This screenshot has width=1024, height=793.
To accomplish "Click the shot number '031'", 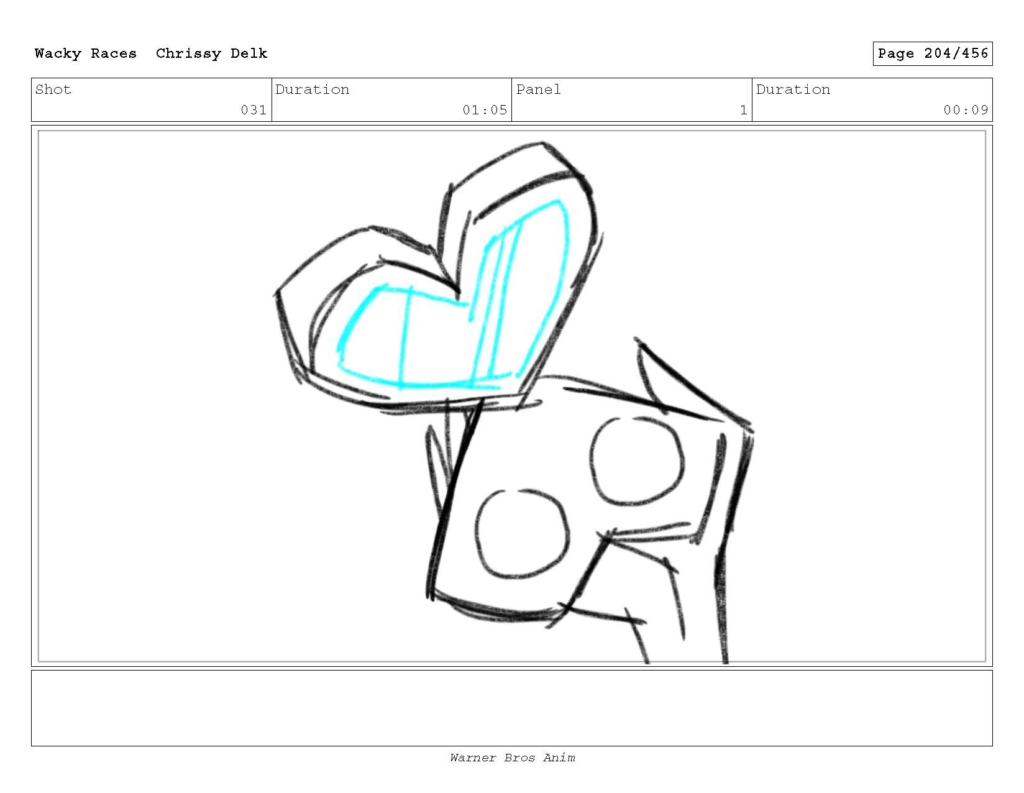I will 253,110.
